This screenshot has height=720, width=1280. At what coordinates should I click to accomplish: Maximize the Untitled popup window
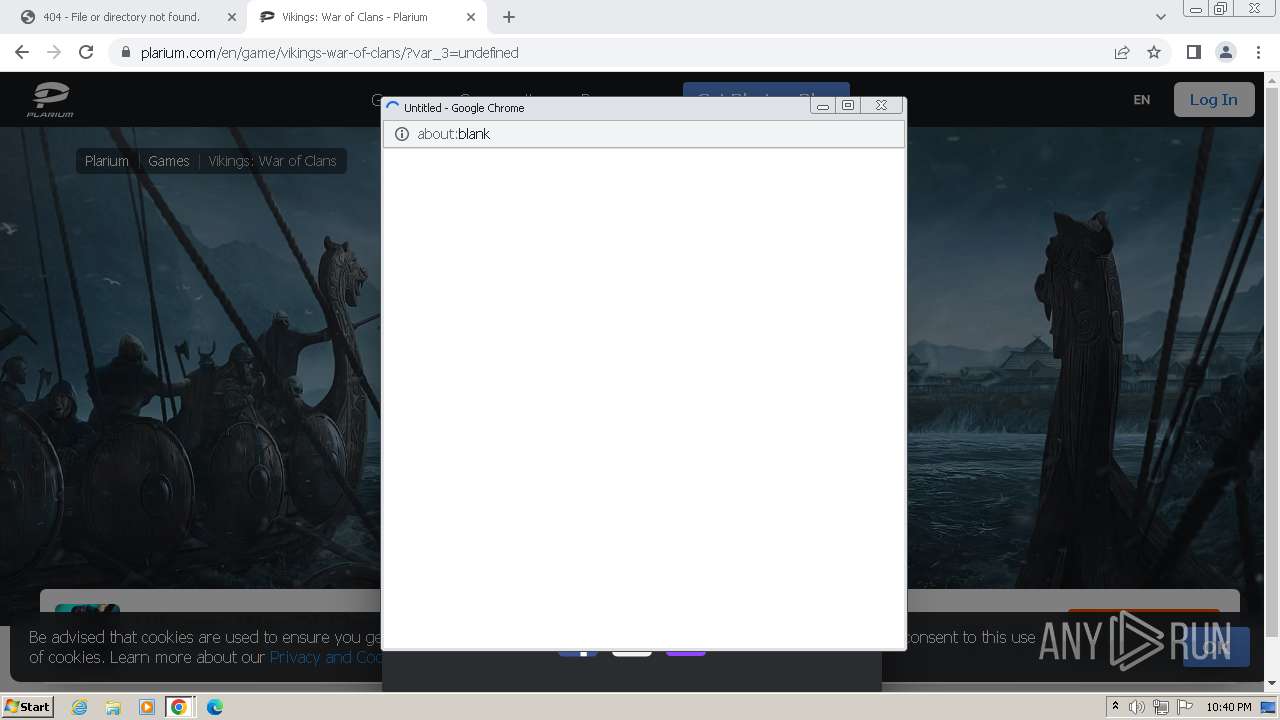coord(848,106)
